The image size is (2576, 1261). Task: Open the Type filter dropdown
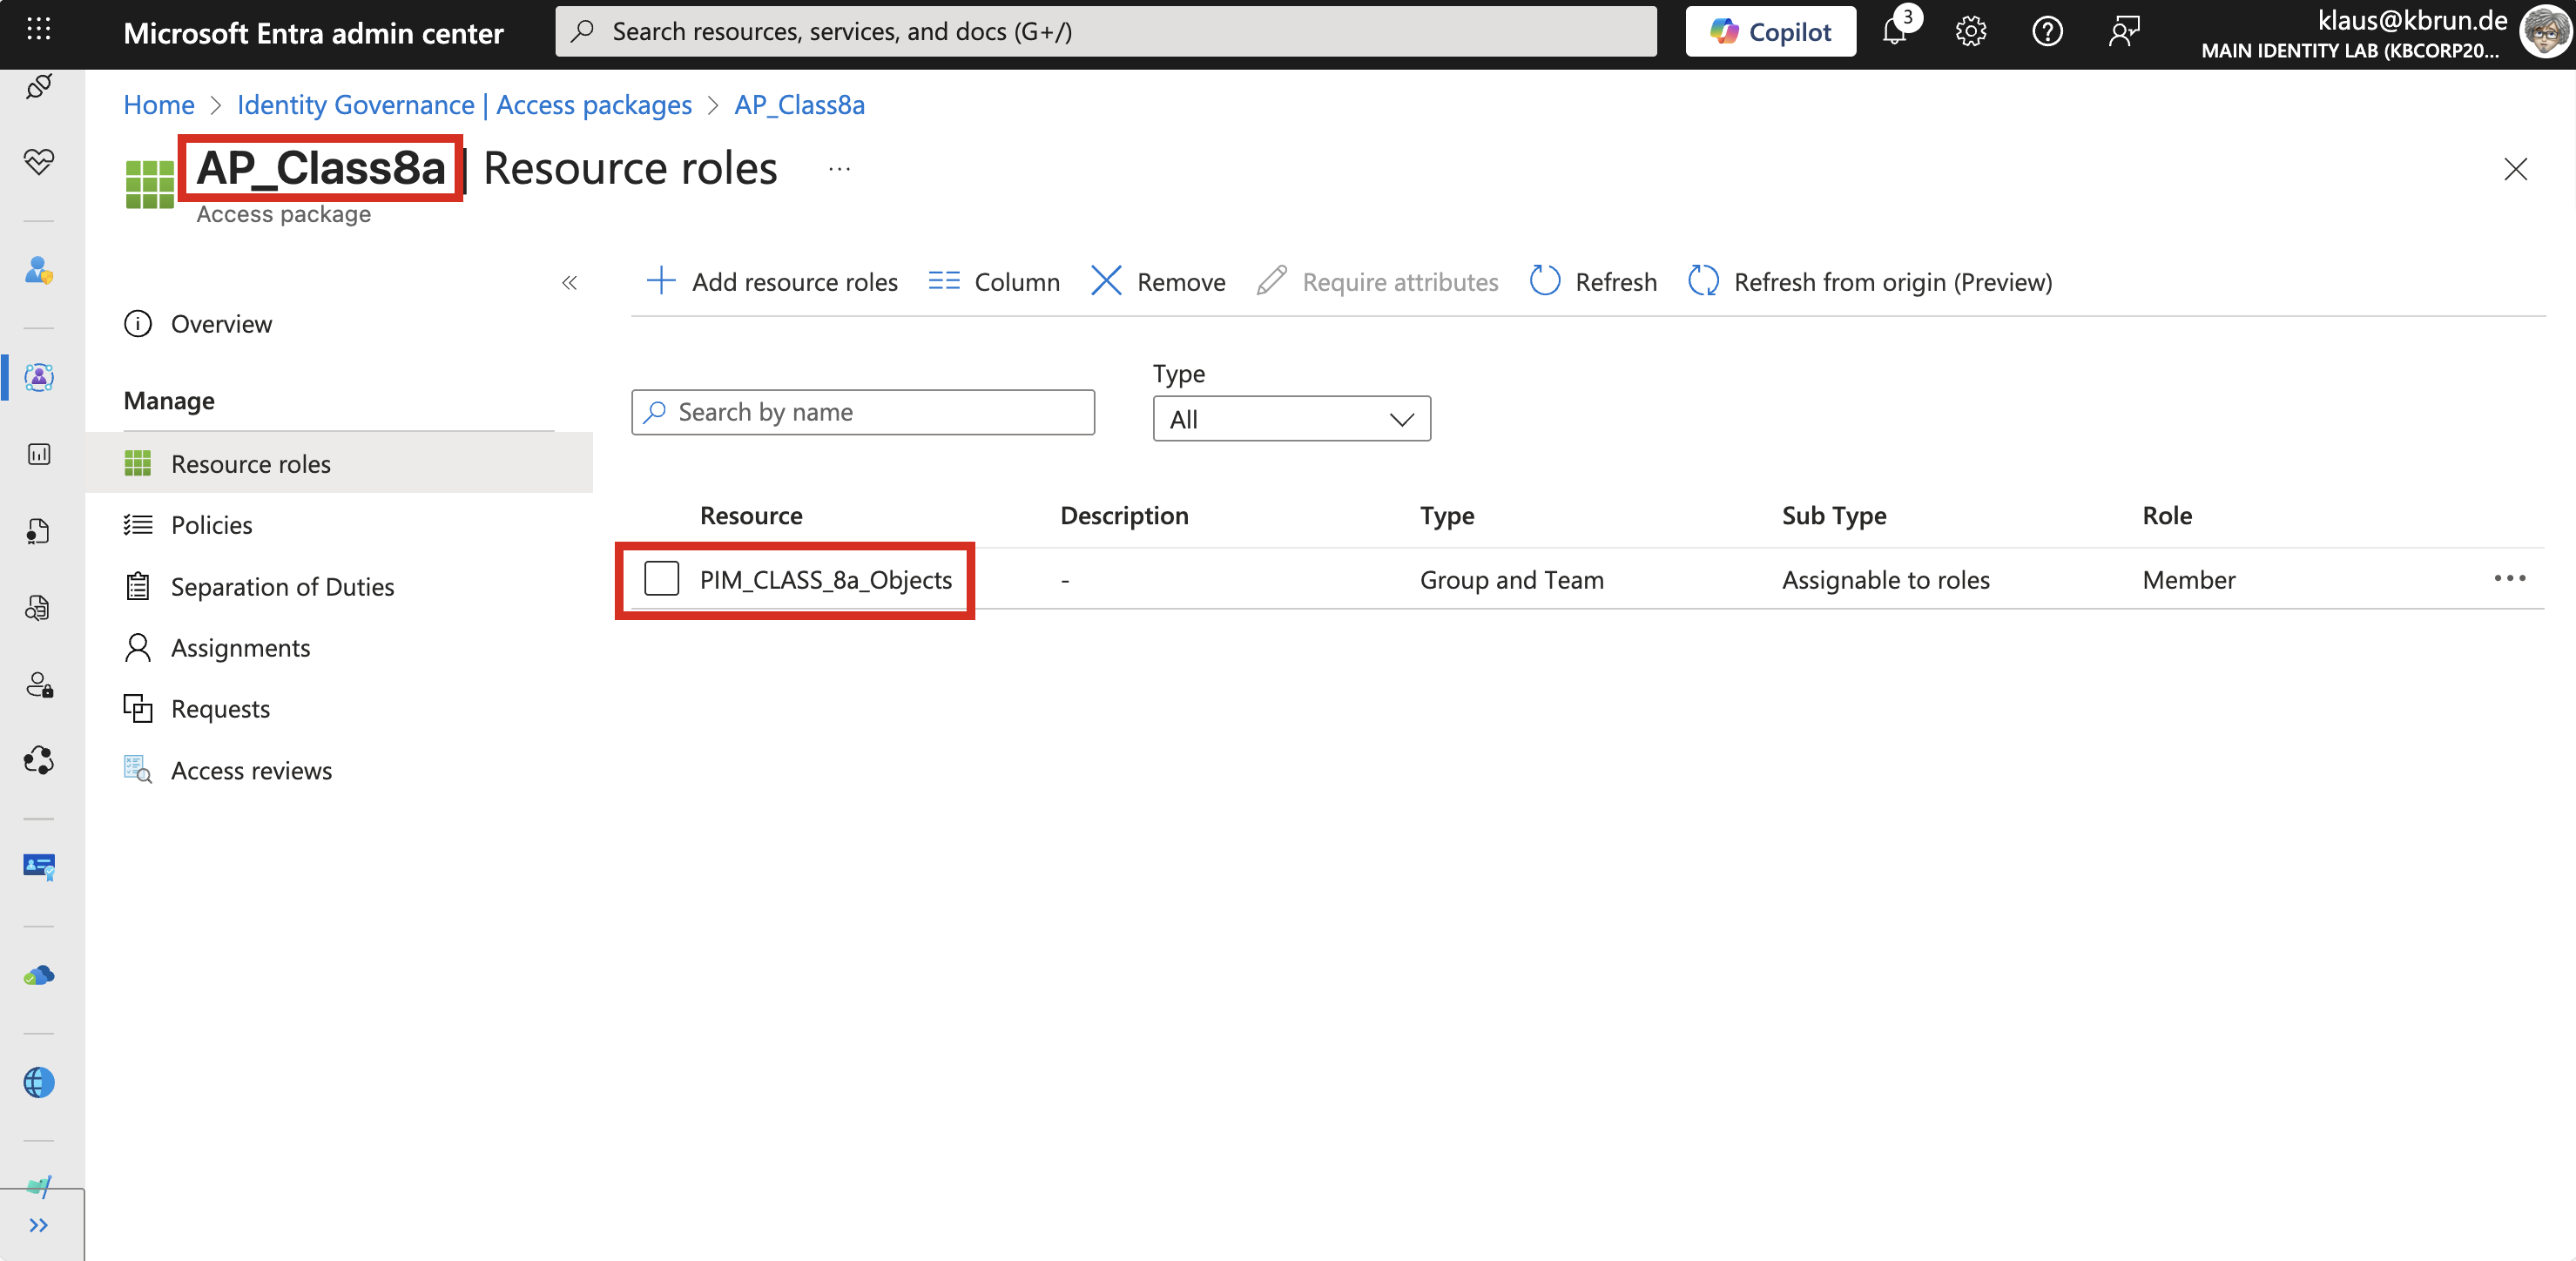1290,419
